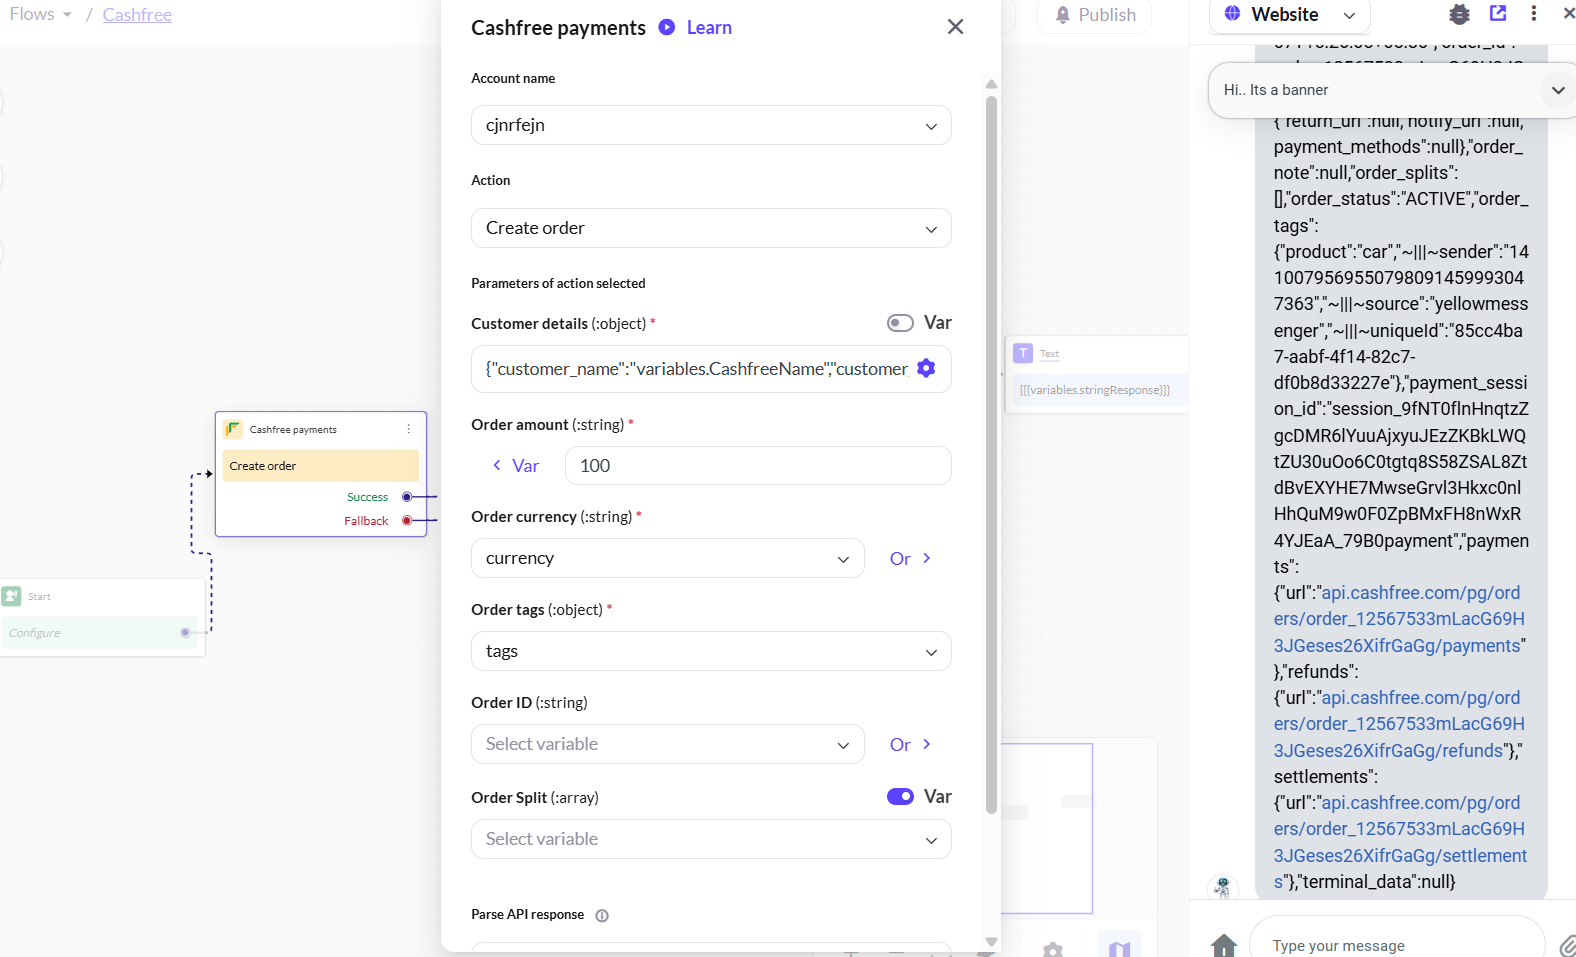Open the three-dot menu in preview header
The width and height of the screenshot is (1576, 957).
tap(1533, 13)
